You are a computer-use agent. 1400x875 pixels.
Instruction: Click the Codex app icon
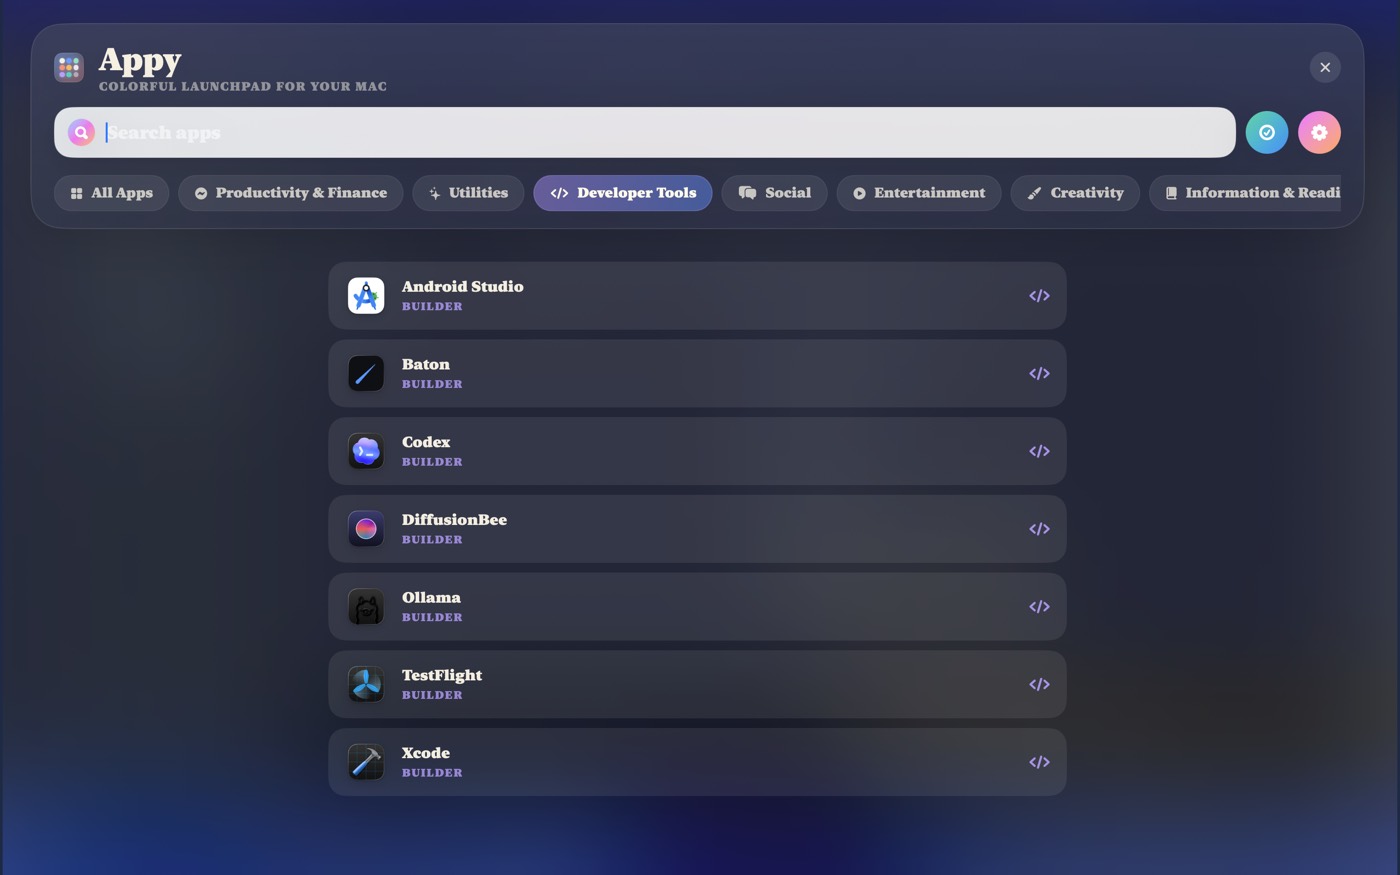coord(366,452)
